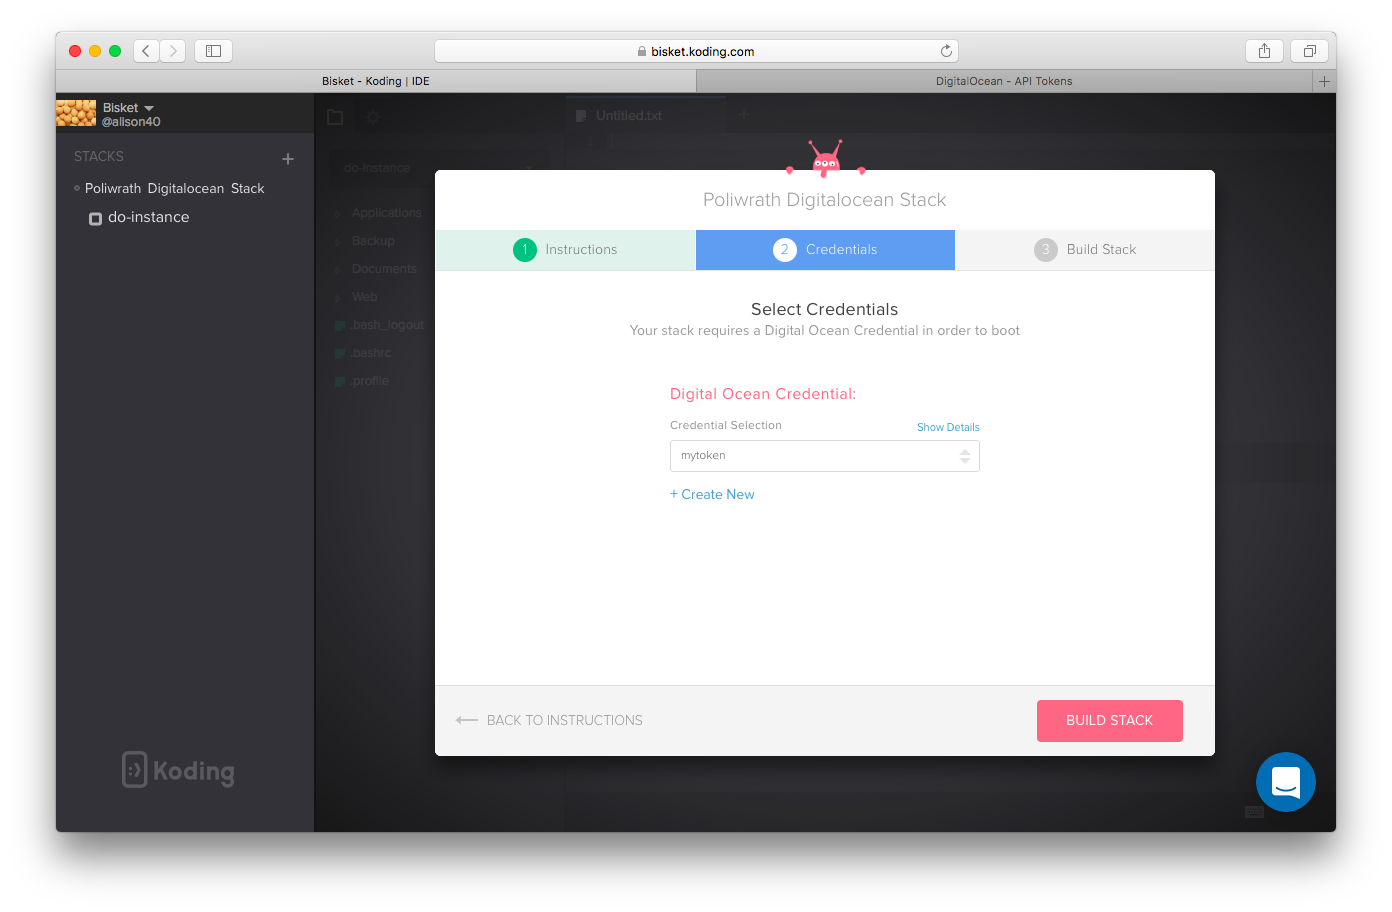The height and width of the screenshot is (912, 1392).
Task: Click the @alison40 username text
Action: [x=131, y=122]
